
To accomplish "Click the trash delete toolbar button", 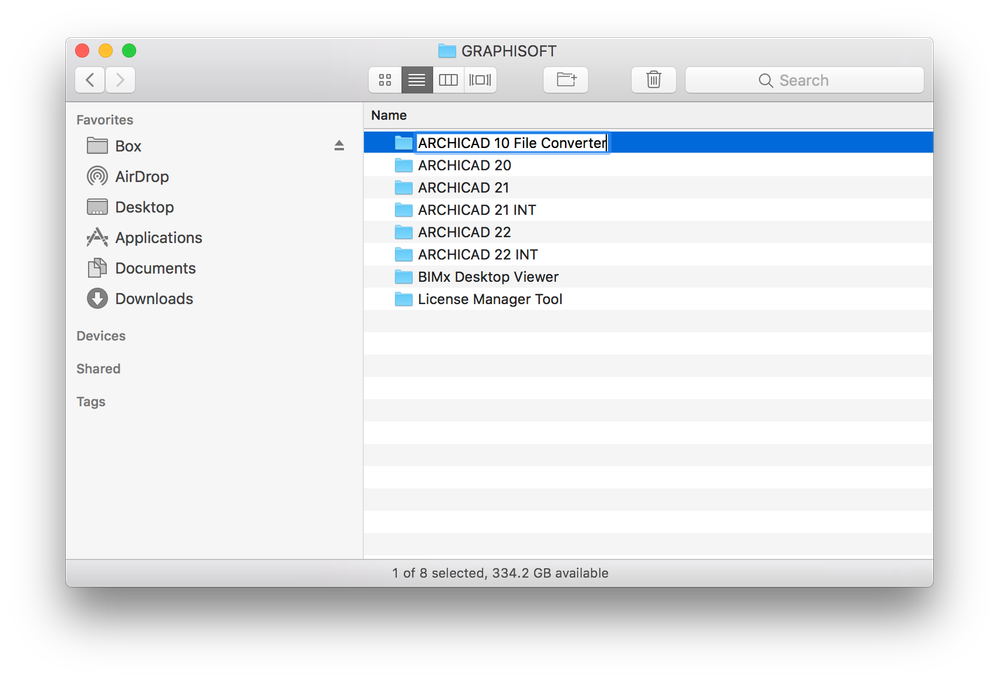I will (x=654, y=80).
